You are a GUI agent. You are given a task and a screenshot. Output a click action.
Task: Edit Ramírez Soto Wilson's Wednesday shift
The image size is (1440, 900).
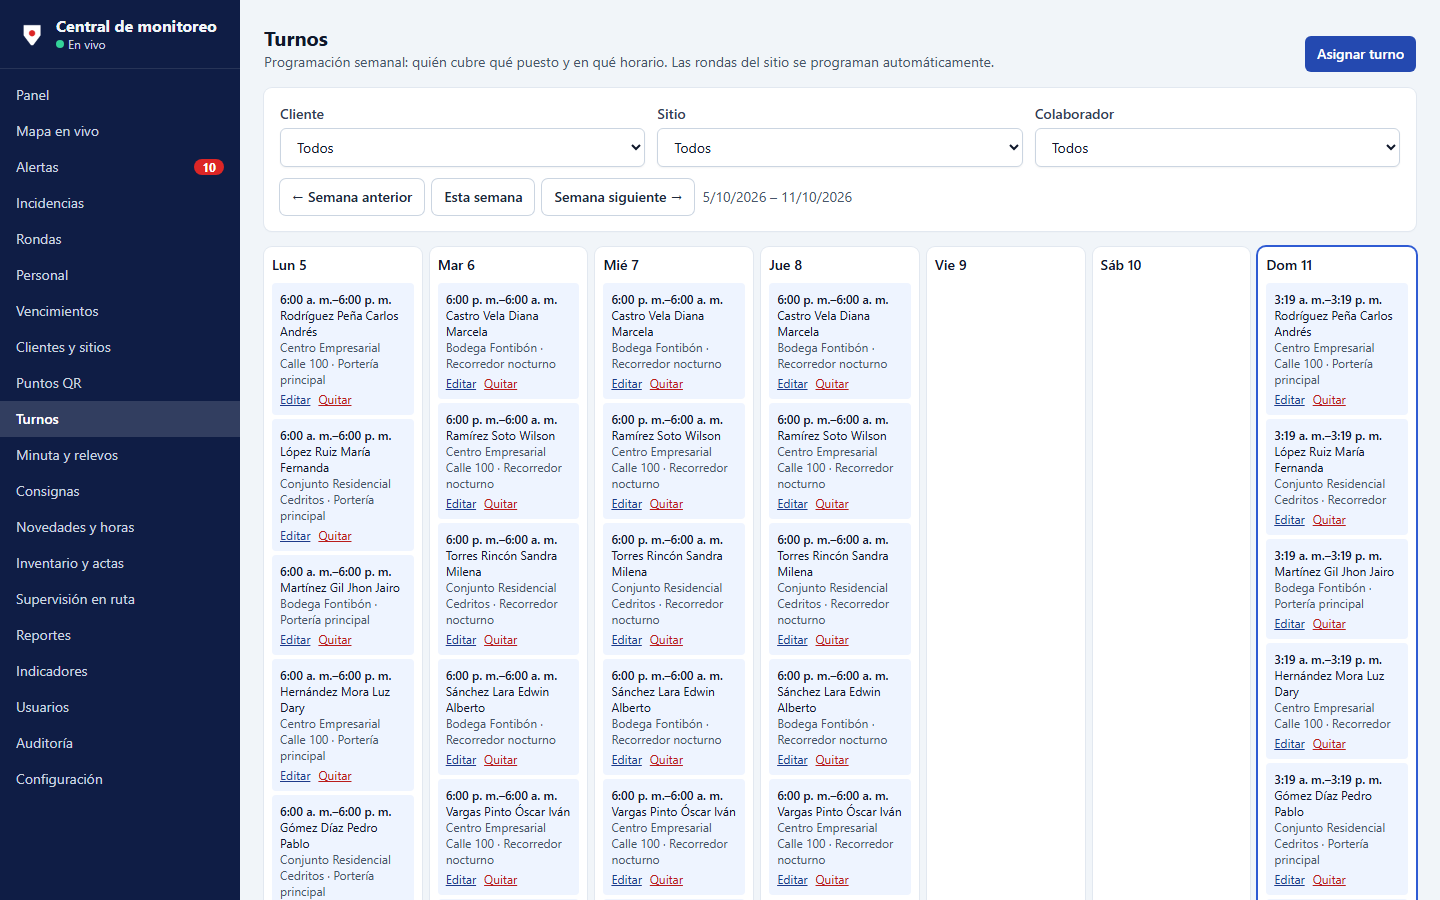[x=627, y=504]
